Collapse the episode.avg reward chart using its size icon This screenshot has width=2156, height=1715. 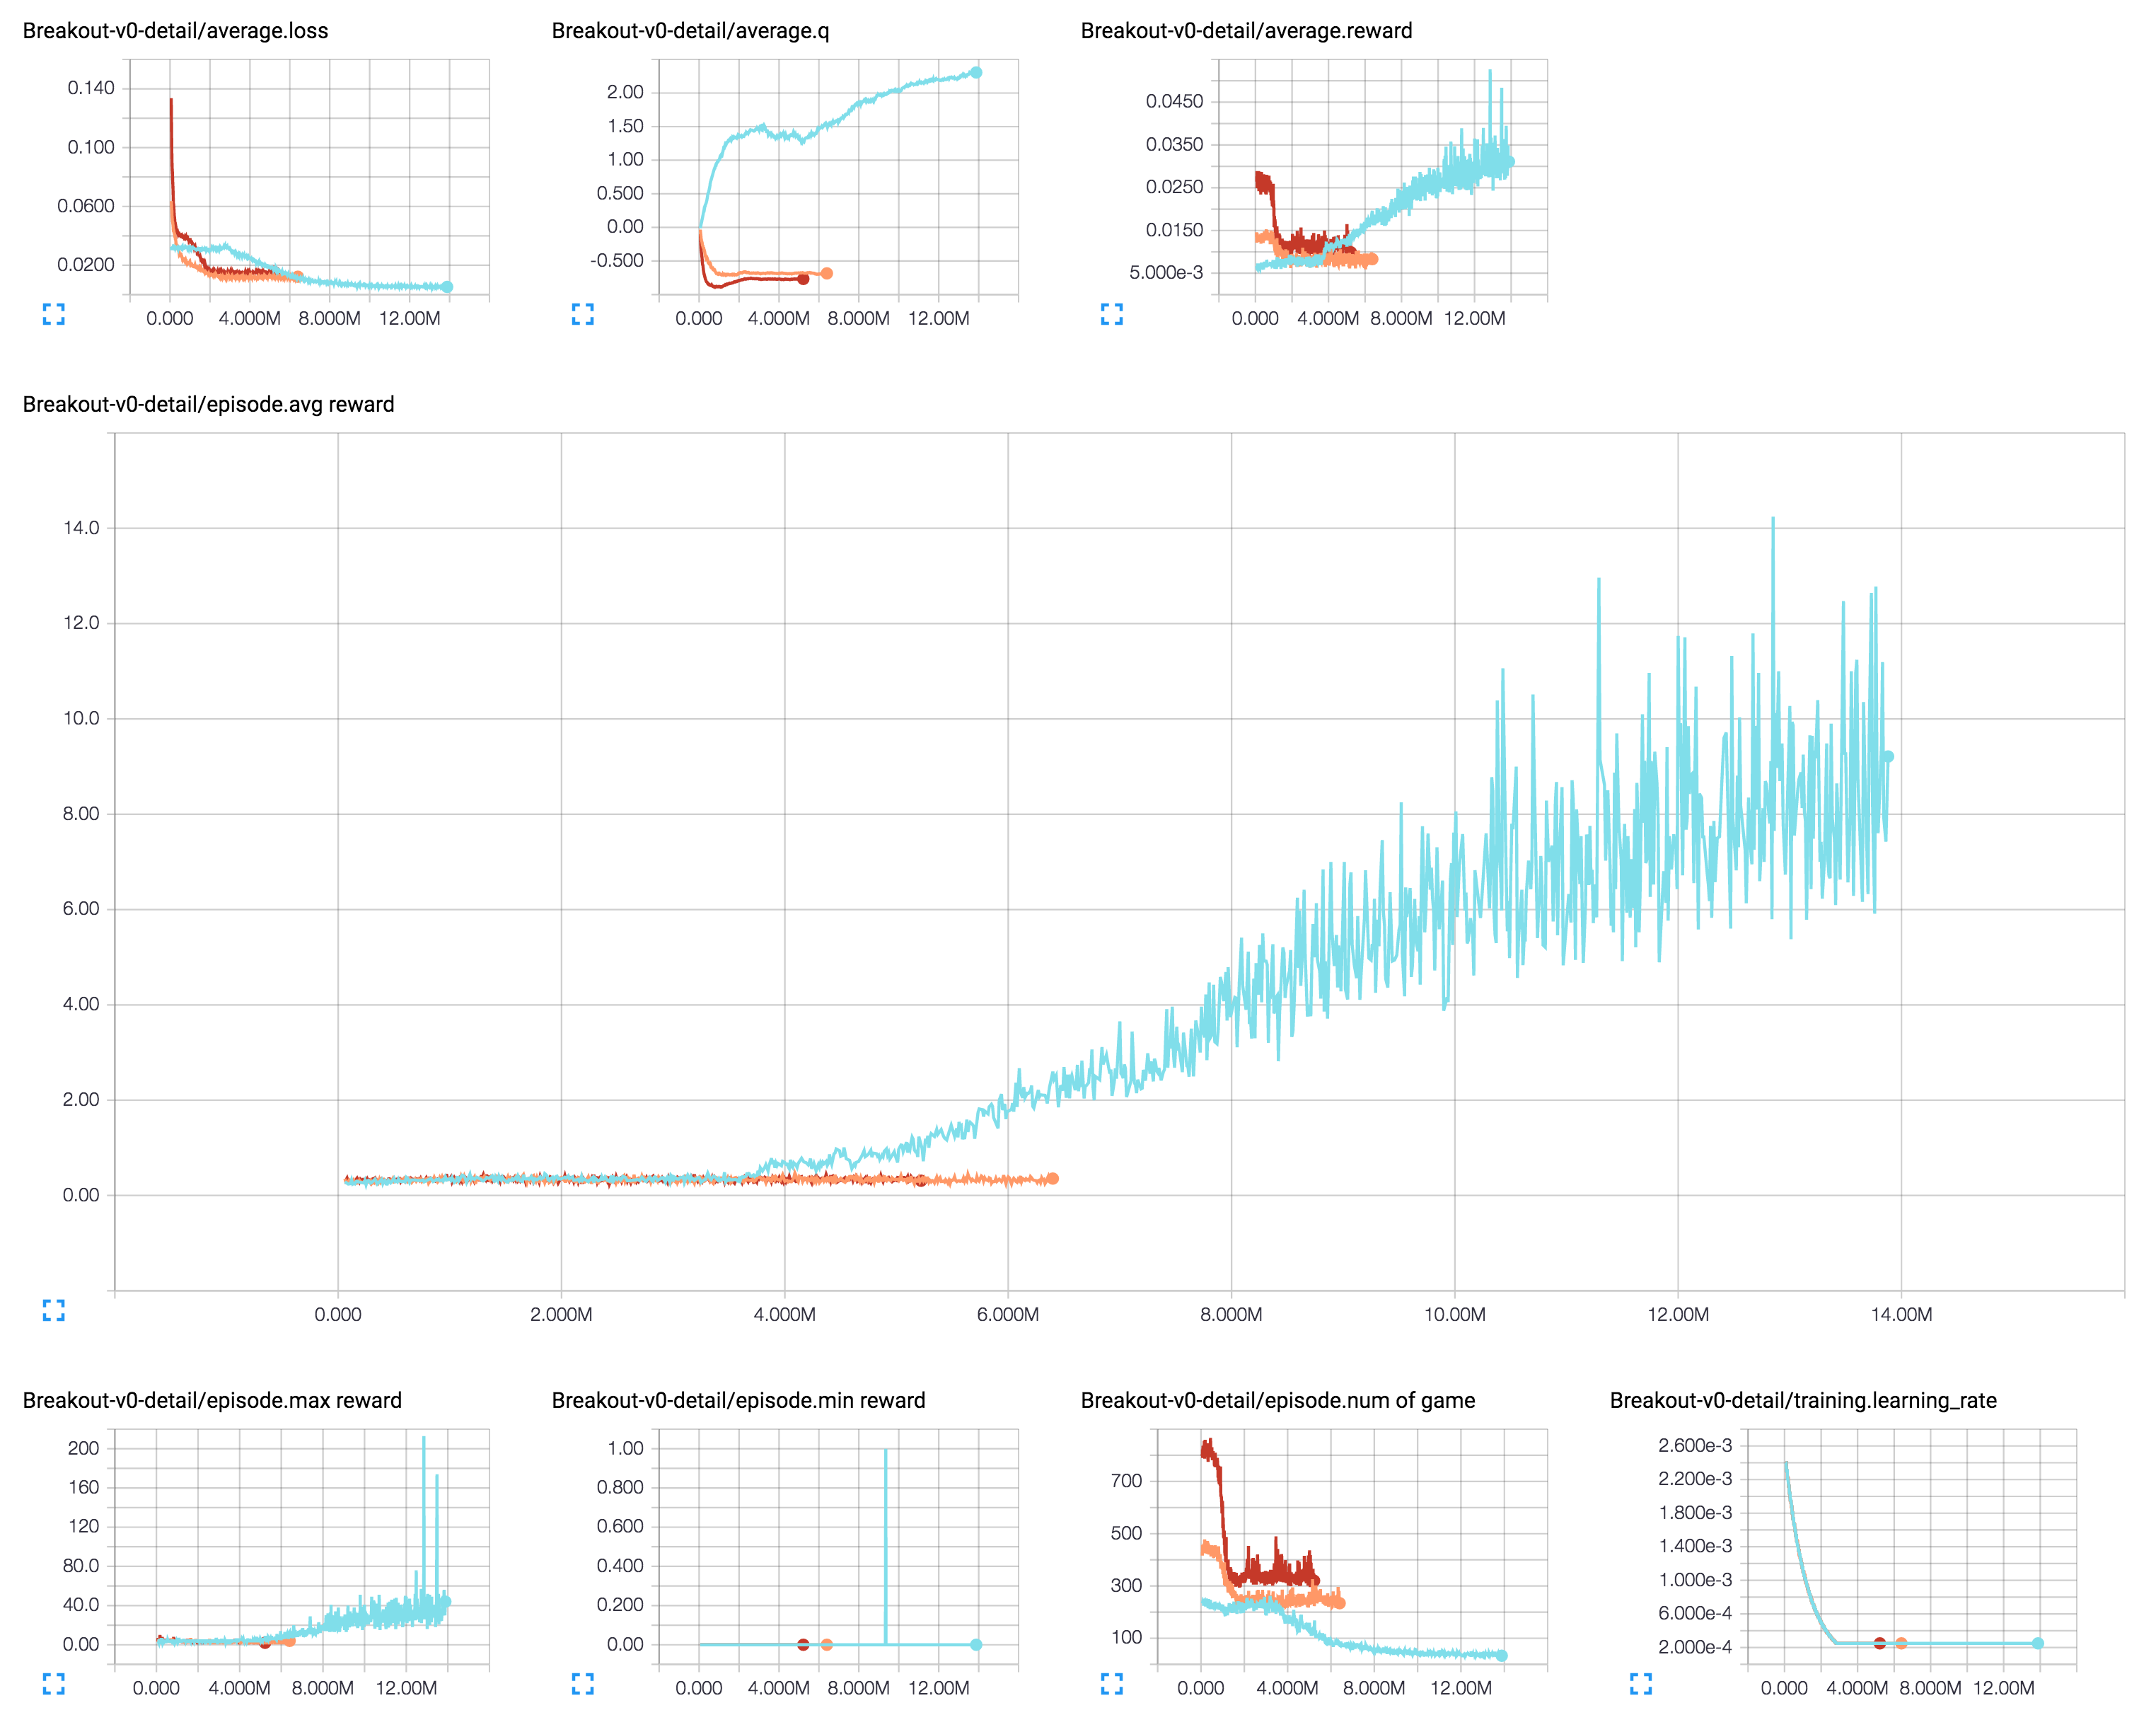pos(54,1310)
